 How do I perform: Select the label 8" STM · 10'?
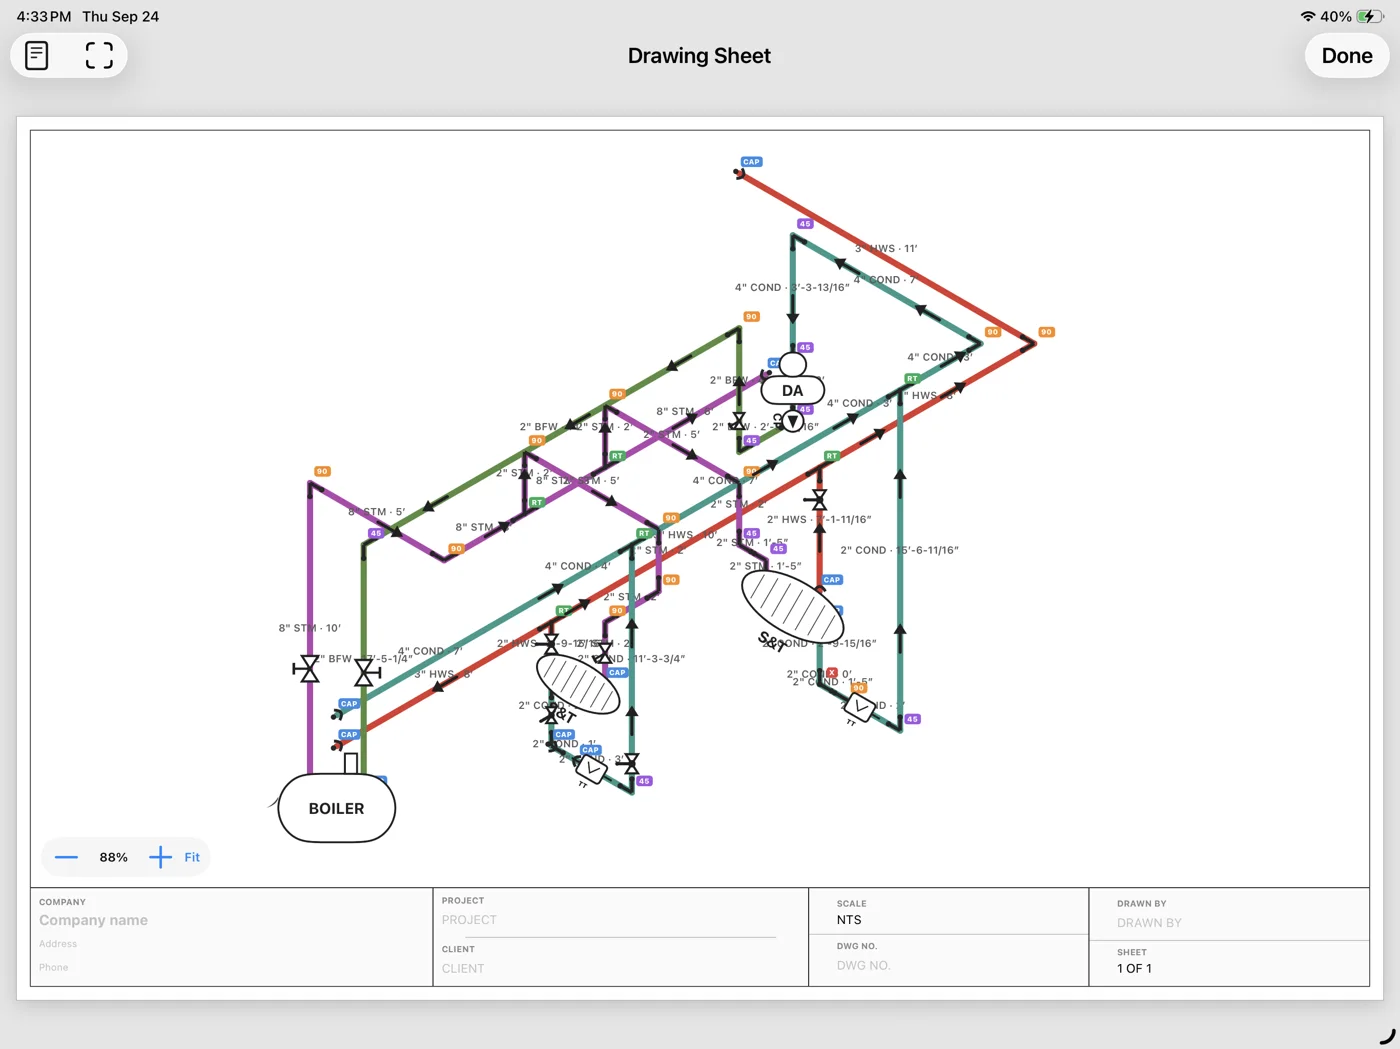tap(309, 628)
